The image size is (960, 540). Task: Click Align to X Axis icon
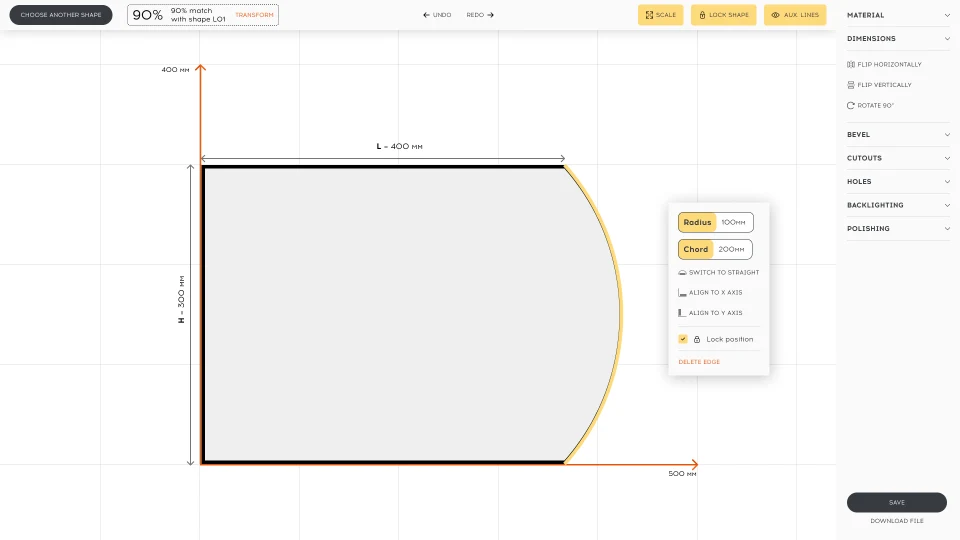pos(682,293)
